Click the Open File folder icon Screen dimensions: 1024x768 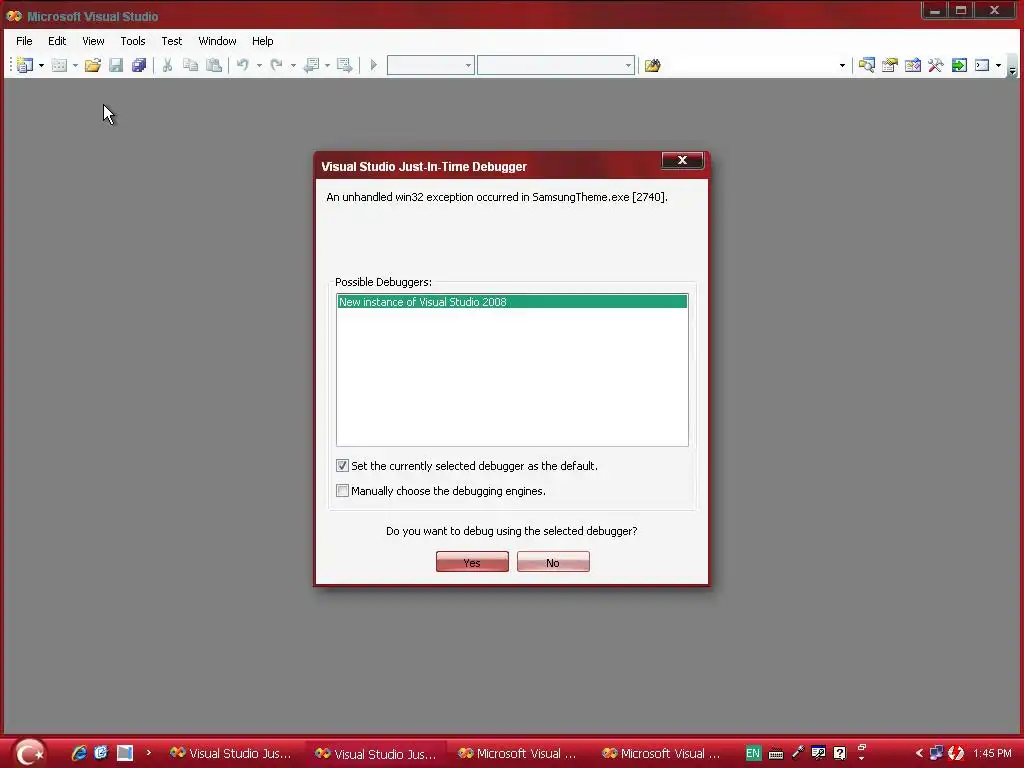(93, 65)
